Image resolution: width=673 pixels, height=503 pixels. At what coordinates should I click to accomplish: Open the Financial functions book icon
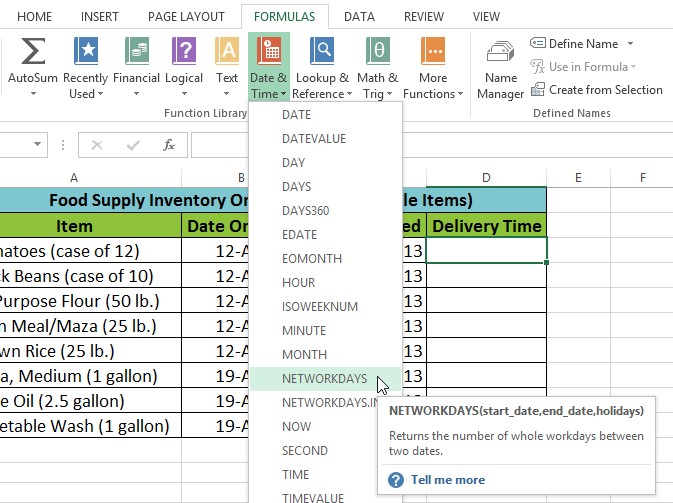click(136, 51)
